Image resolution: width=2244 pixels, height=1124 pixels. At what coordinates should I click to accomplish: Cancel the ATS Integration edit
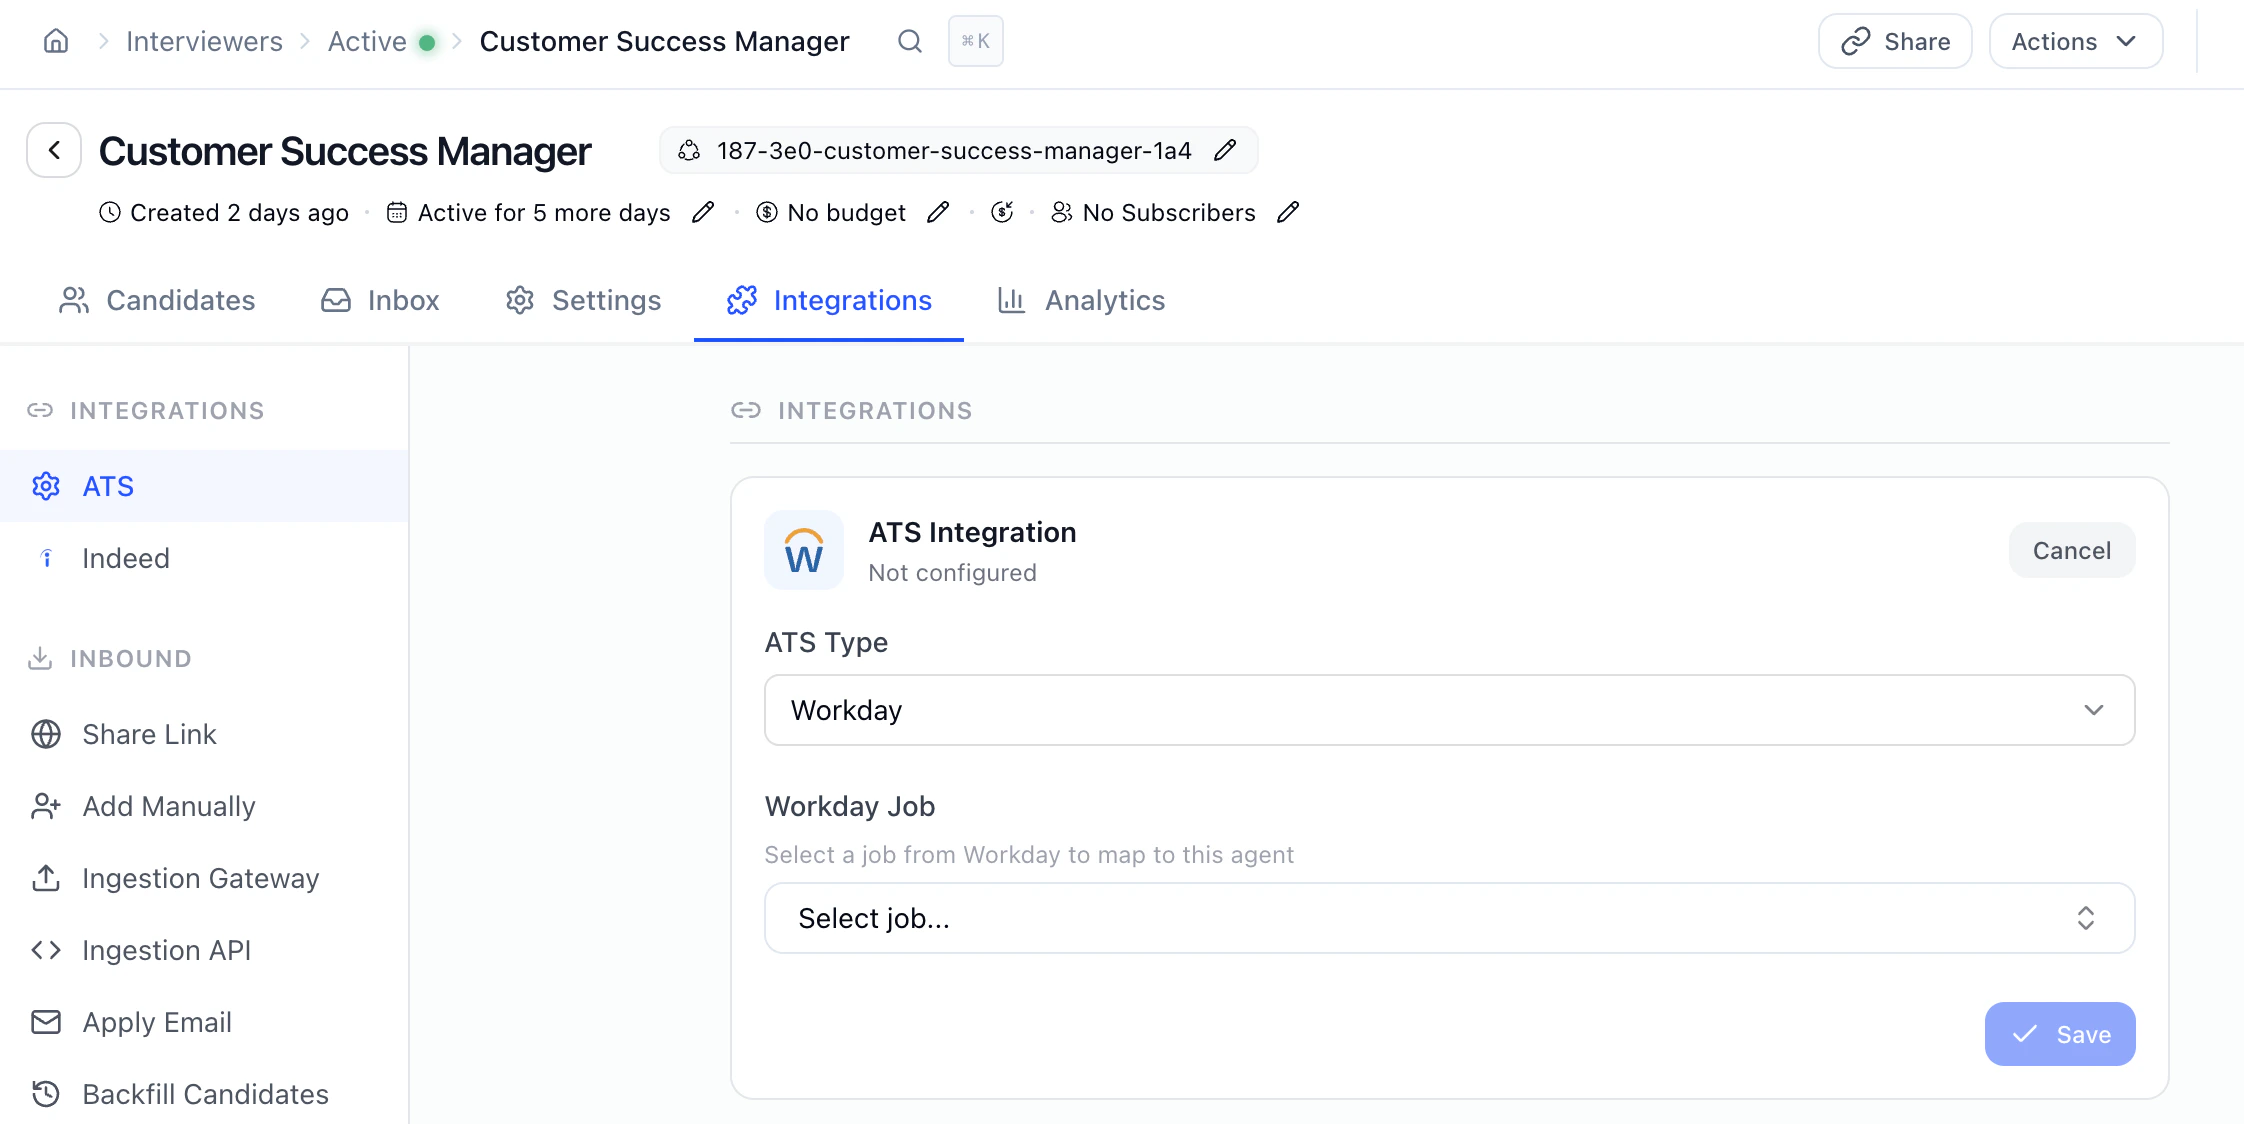point(2072,550)
